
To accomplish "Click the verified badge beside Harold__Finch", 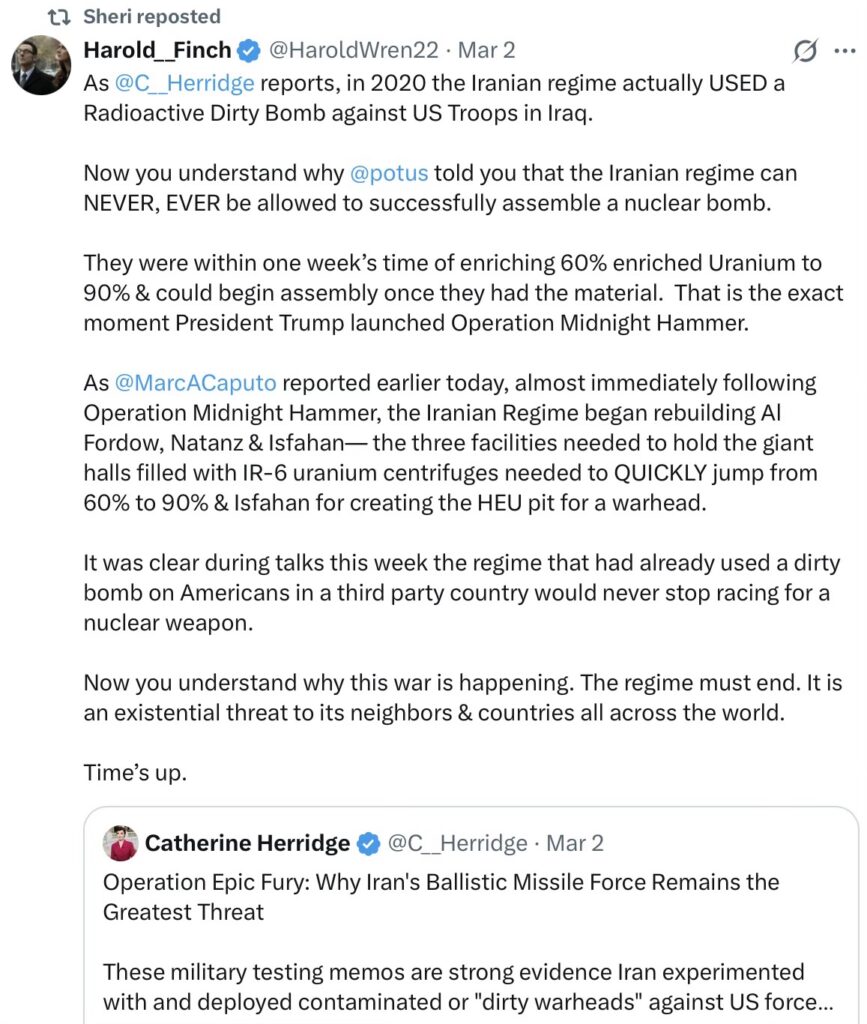I will (248, 50).
